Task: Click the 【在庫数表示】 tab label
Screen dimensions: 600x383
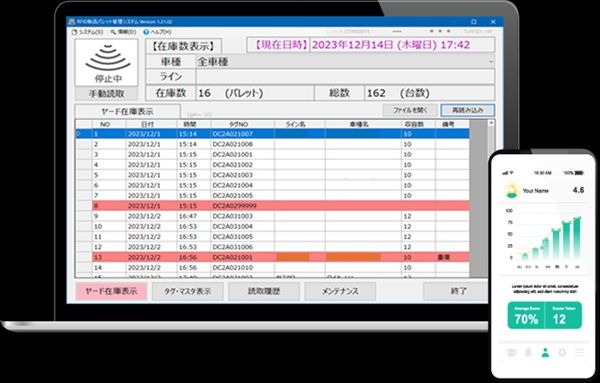Action: click(183, 46)
